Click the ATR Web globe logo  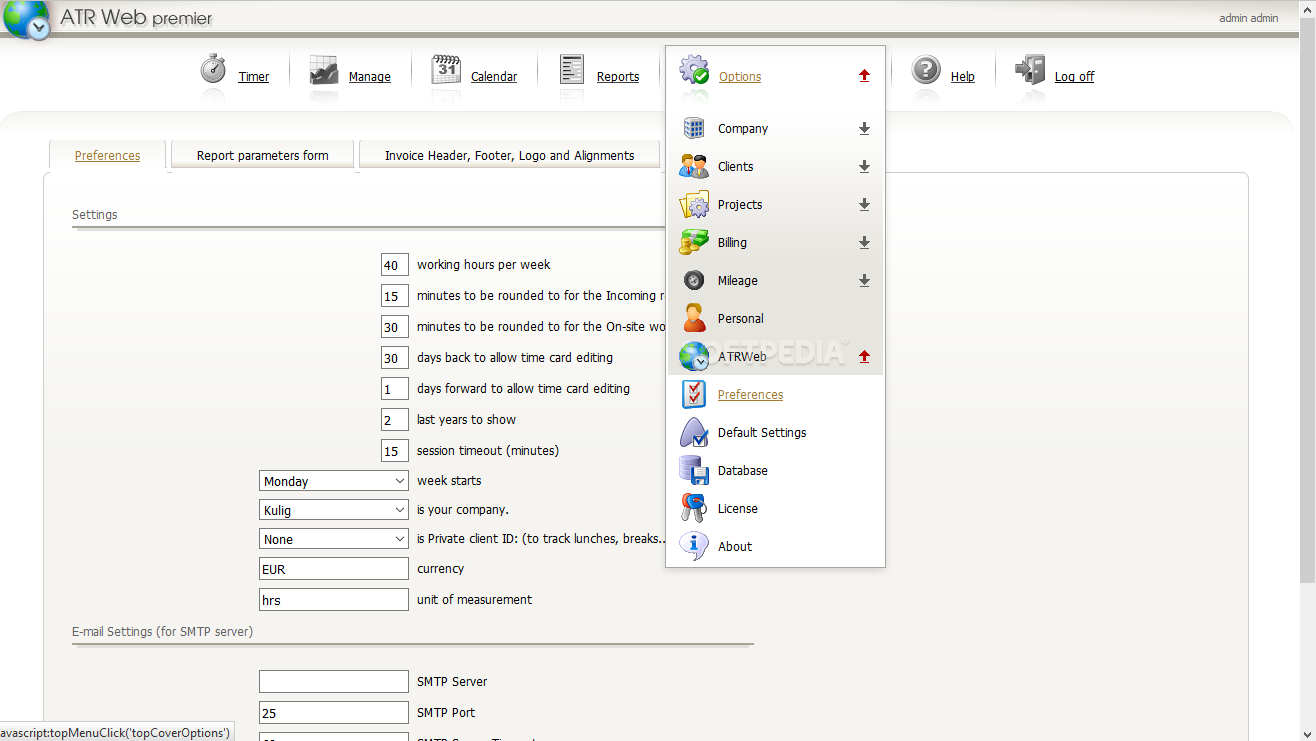point(26,19)
